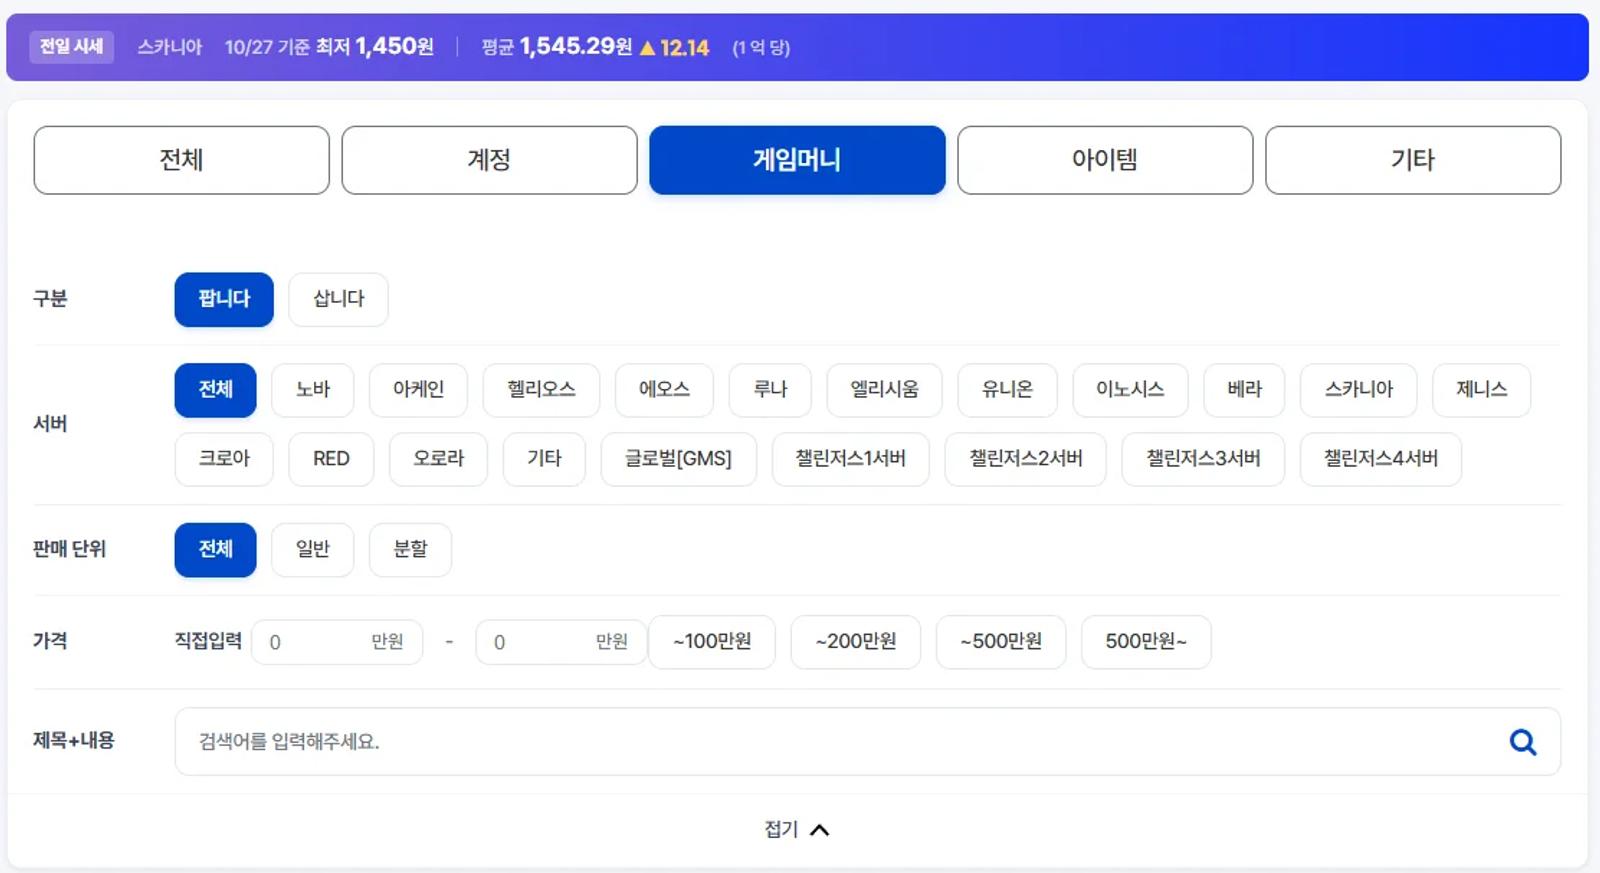Screen dimensions: 1600x873
Task: Filter by the 오로라 server
Action: pos(438,459)
